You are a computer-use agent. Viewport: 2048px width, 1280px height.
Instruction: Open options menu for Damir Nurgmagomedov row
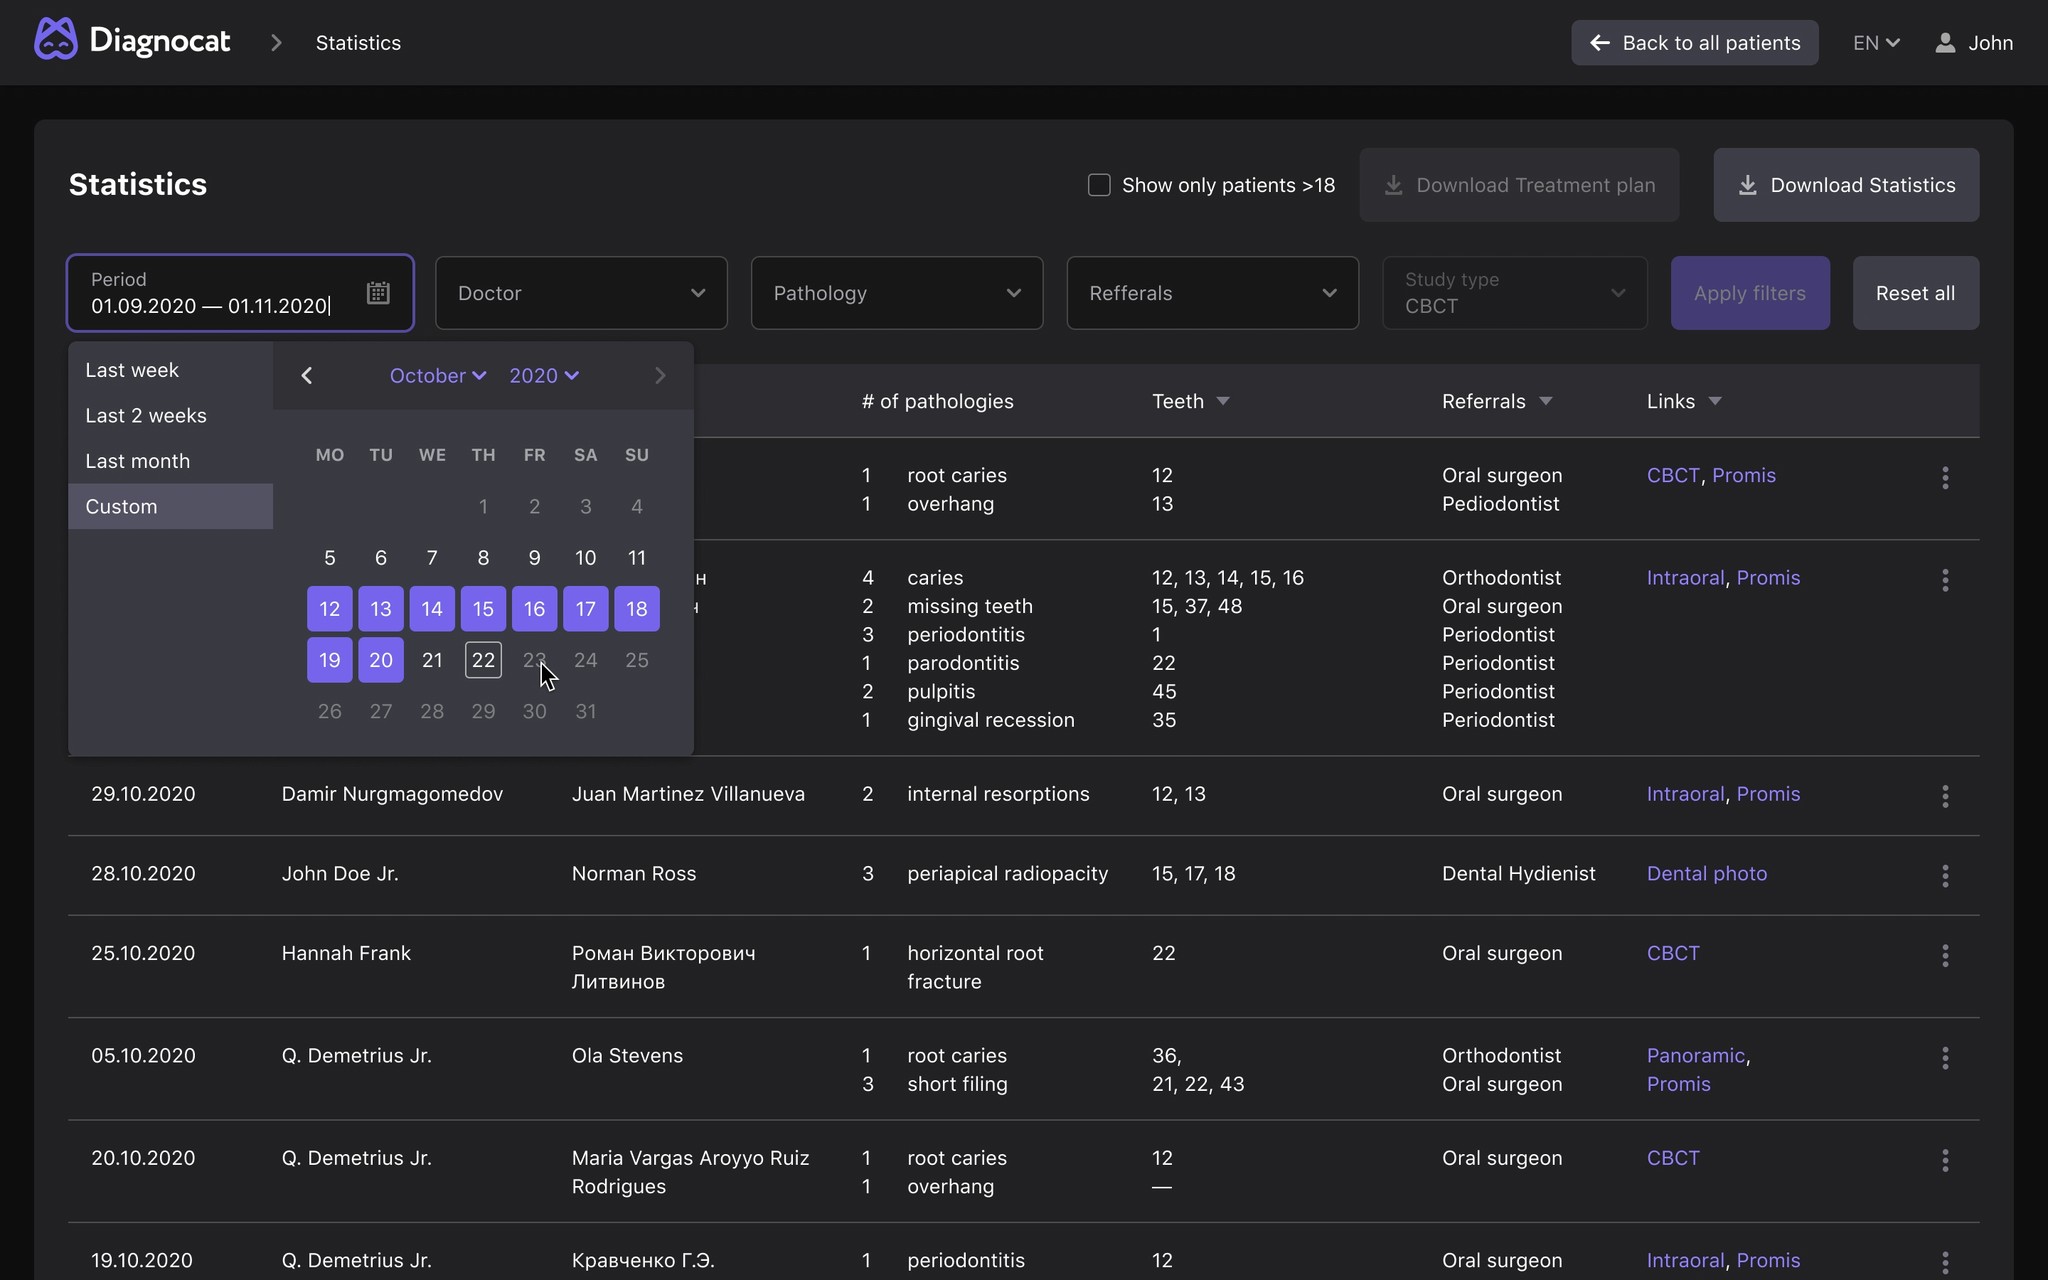pyautogui.click(x=1944, y=796)
